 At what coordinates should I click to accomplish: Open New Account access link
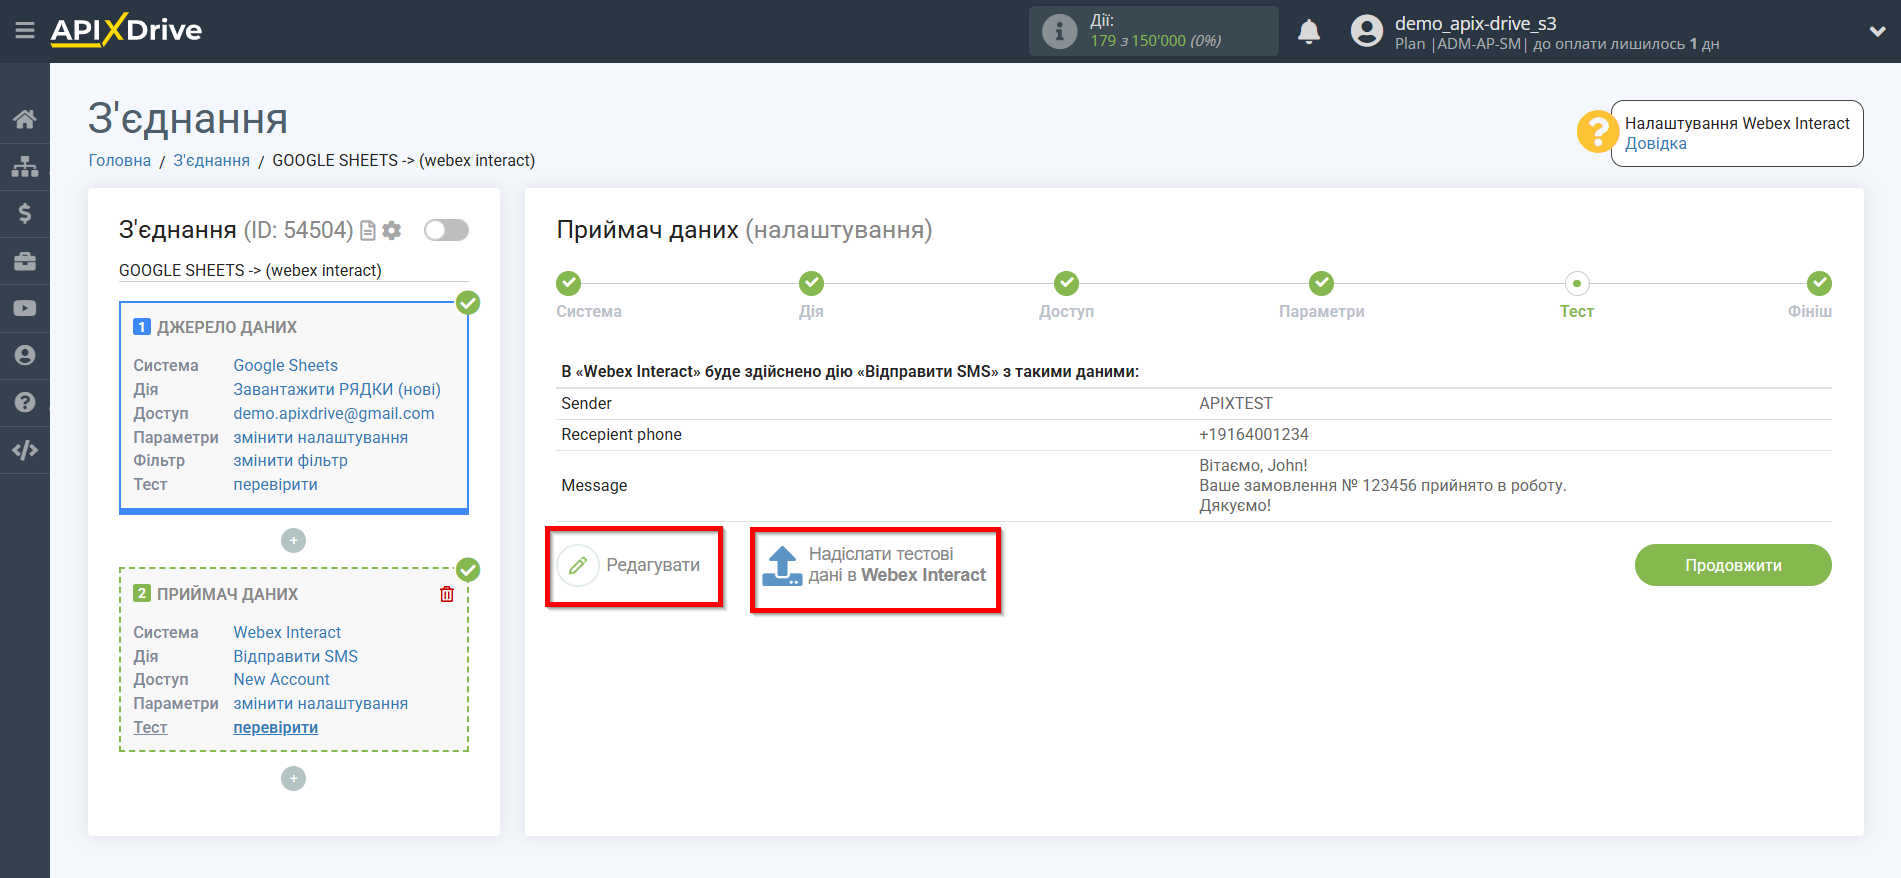click(282, 680)
